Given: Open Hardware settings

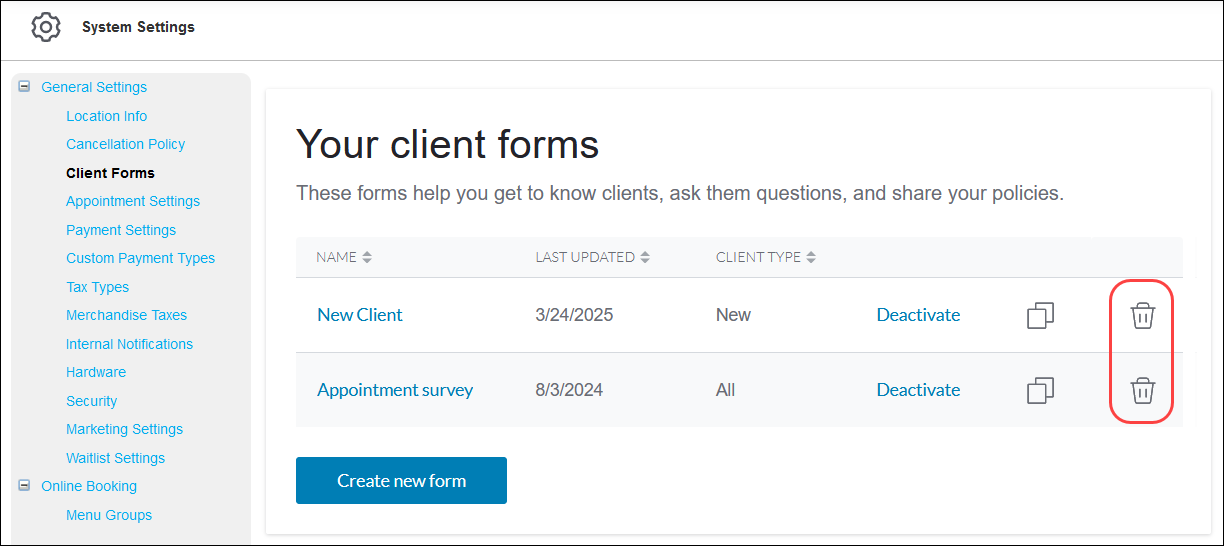Looking at the screenshot, I should point(96,372).
